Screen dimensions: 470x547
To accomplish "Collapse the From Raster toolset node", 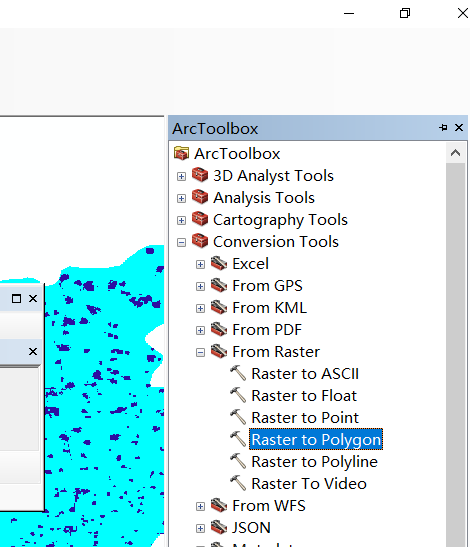I will click(x=200, y=352).
